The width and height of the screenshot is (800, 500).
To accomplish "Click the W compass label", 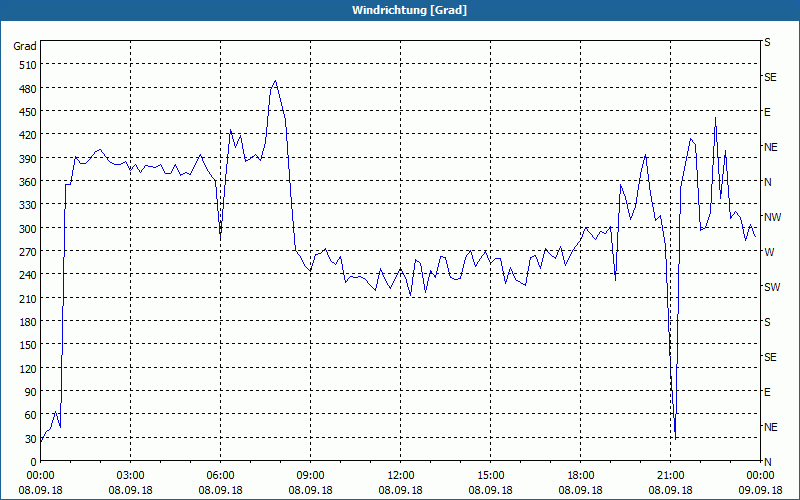I will (x=769, y=252).
